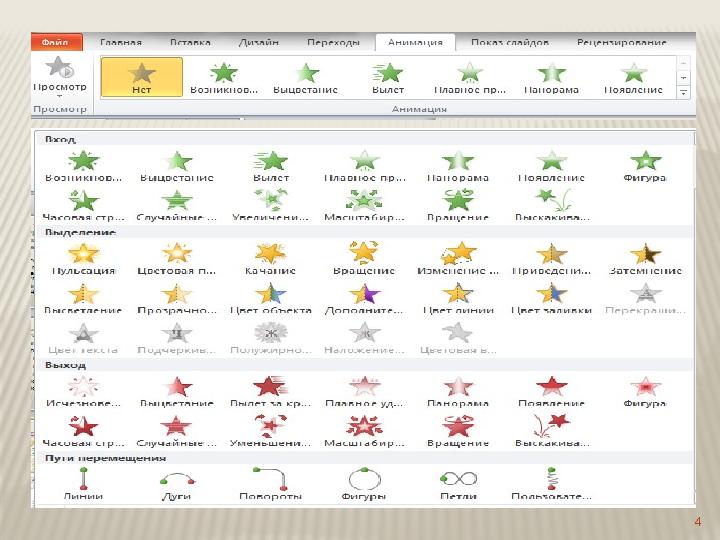Apply Вылет from the ribbon gallery
720x540 pixels.
(x=388, y=78)
